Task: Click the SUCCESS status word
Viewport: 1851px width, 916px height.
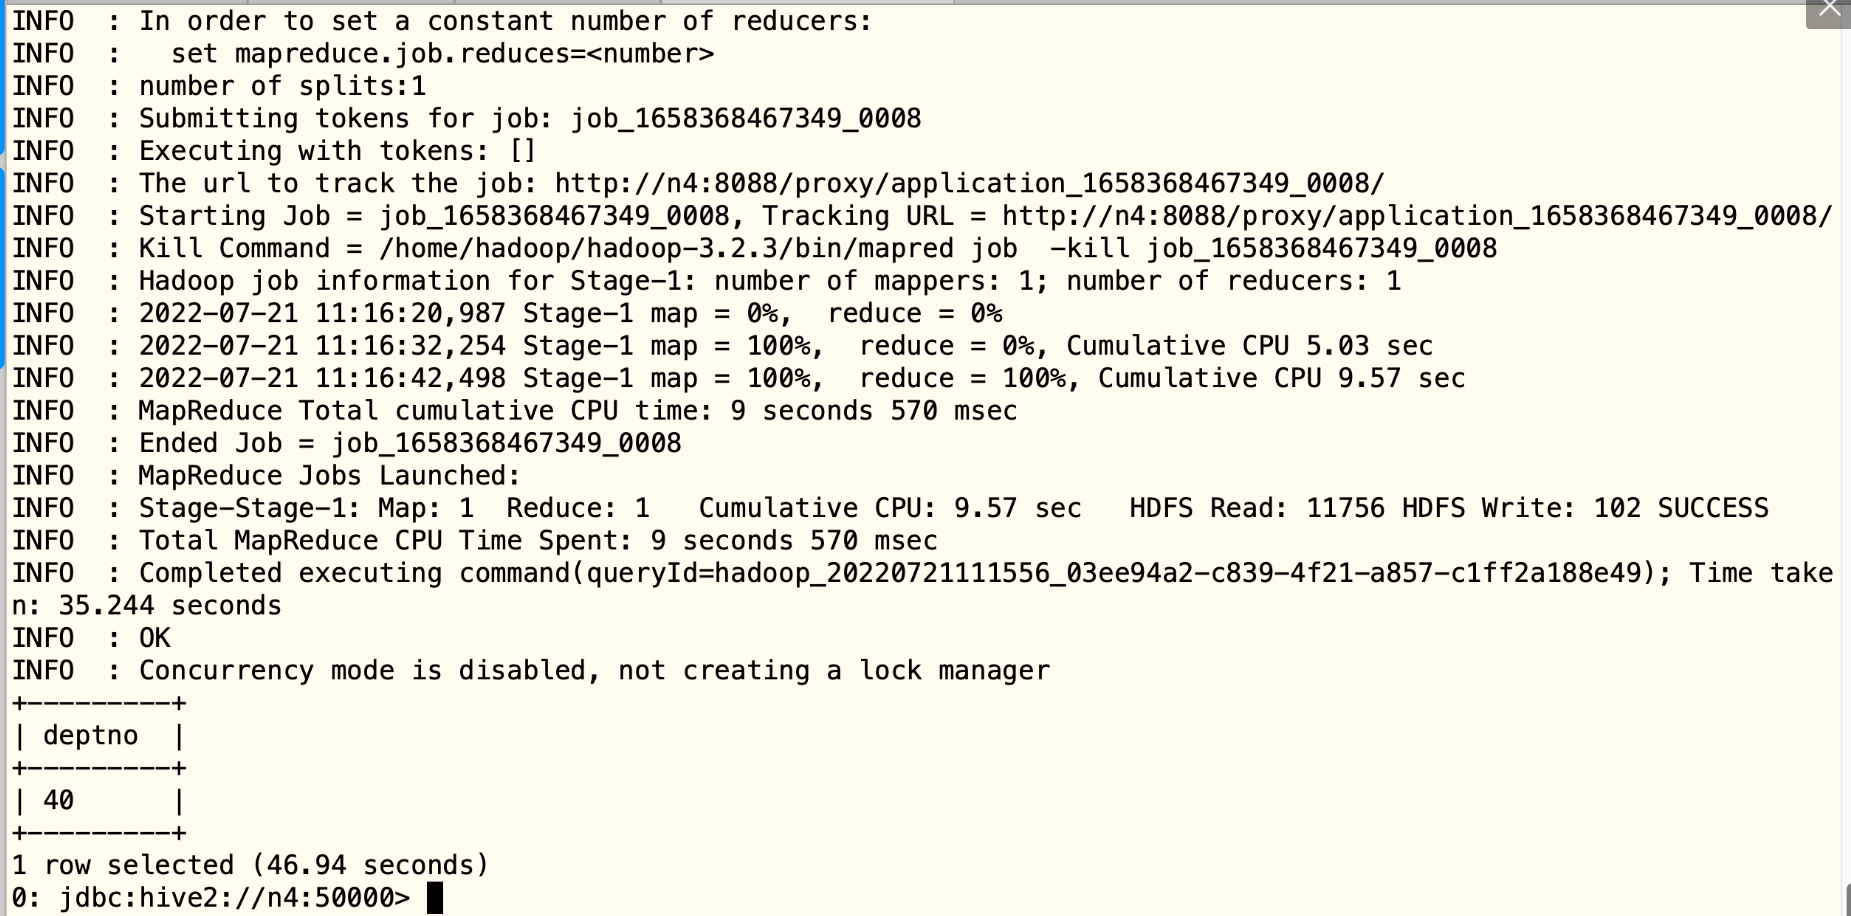Action: click(x=1712, y=508)
